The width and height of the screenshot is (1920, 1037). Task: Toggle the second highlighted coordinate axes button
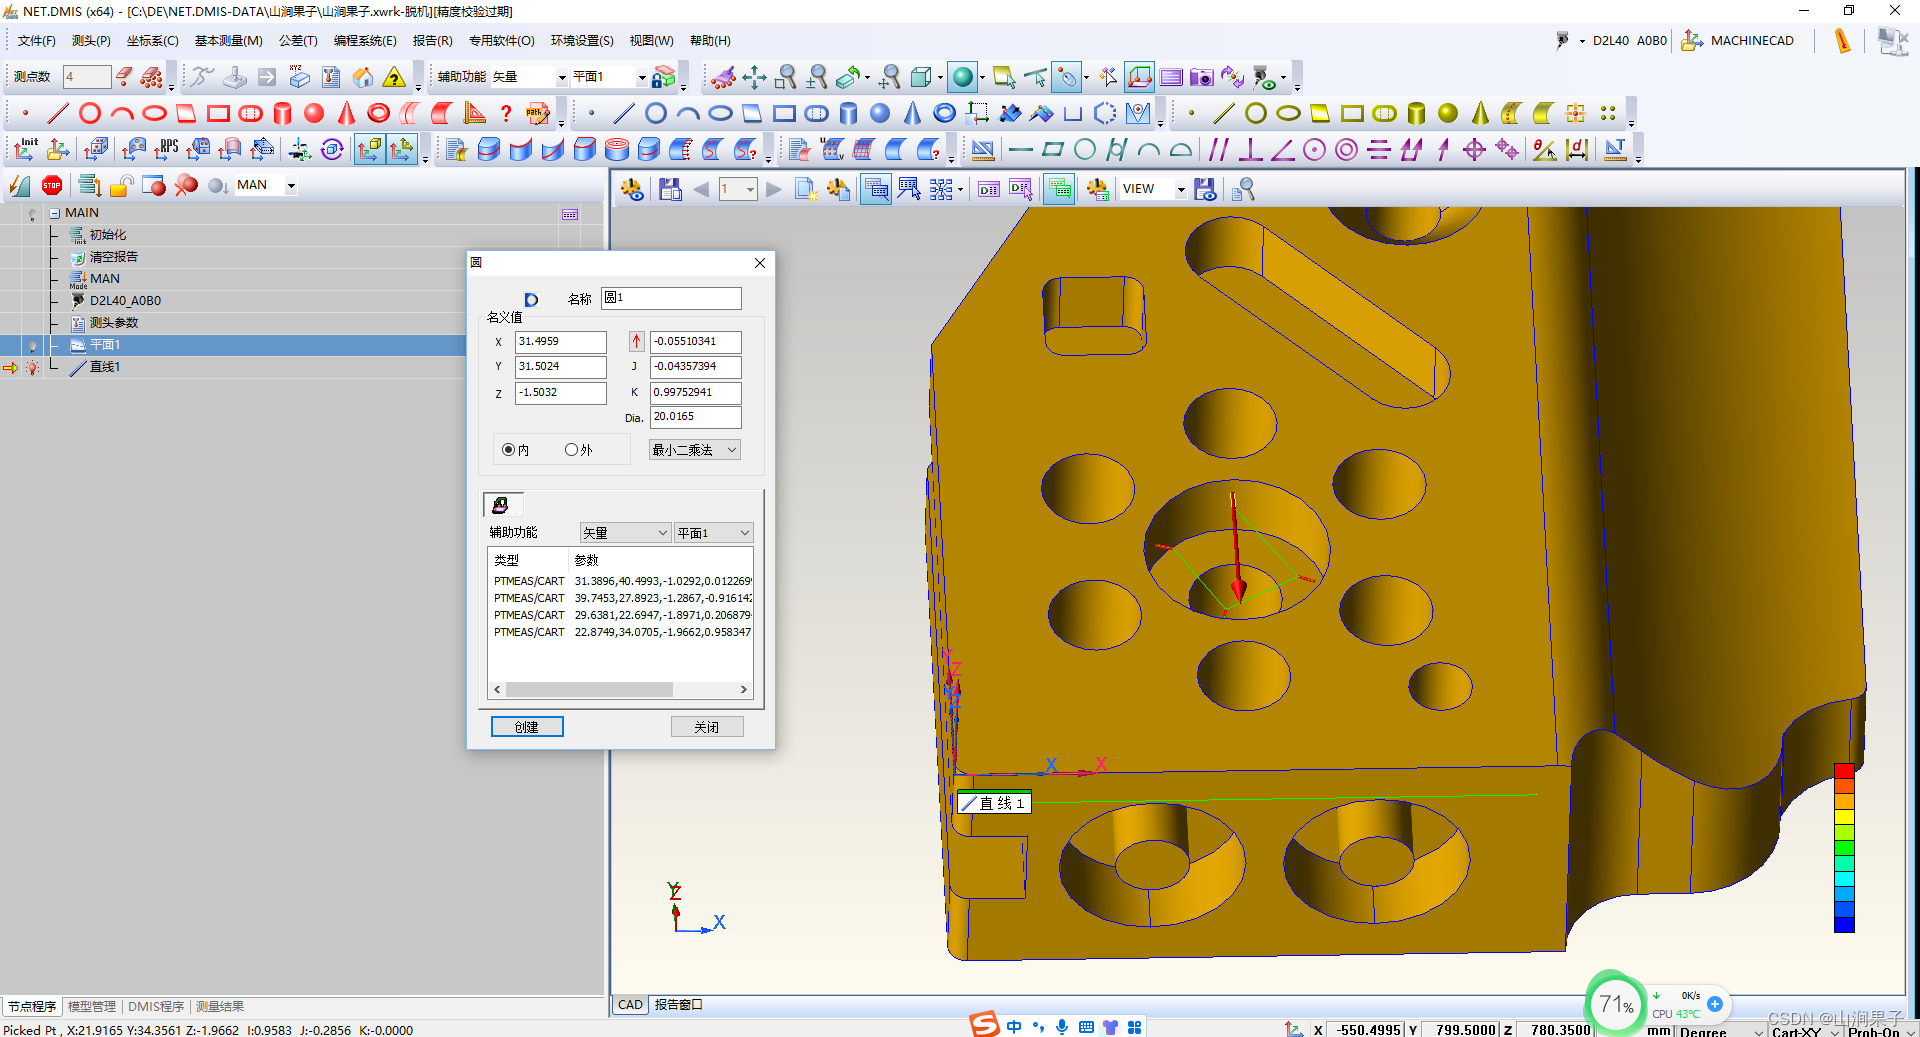pyautogui.click(x=402, y=149)
